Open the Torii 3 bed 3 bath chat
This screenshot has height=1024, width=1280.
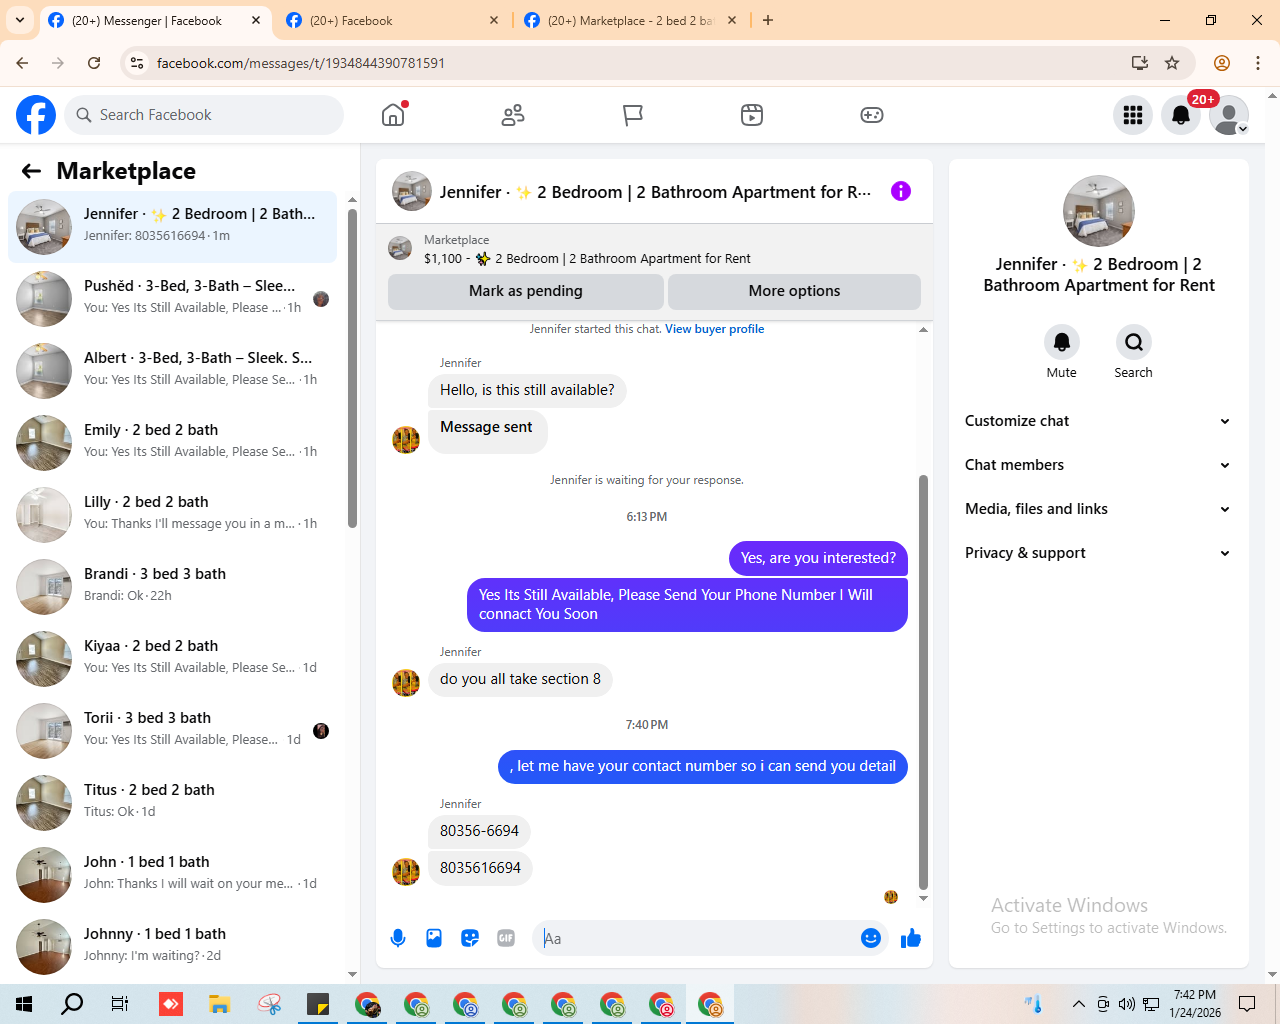coord(173,731)
